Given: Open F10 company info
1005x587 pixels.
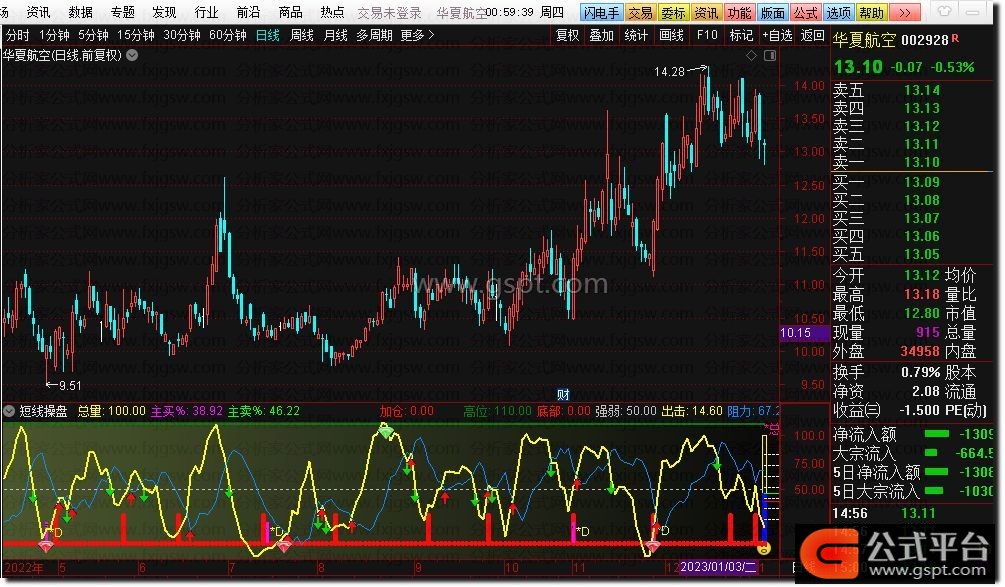Looking at the screenshot, I should tap(707, 35).
